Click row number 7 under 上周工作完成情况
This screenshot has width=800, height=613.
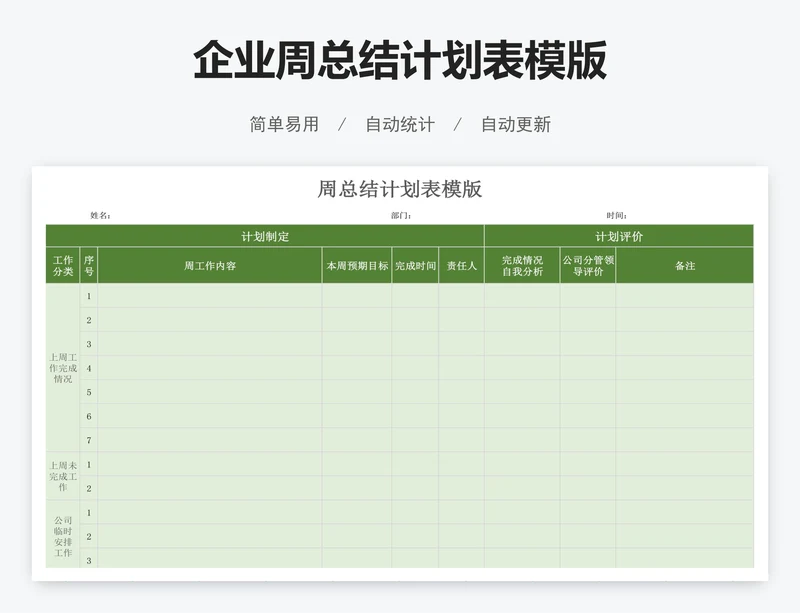tap(89, 440)
